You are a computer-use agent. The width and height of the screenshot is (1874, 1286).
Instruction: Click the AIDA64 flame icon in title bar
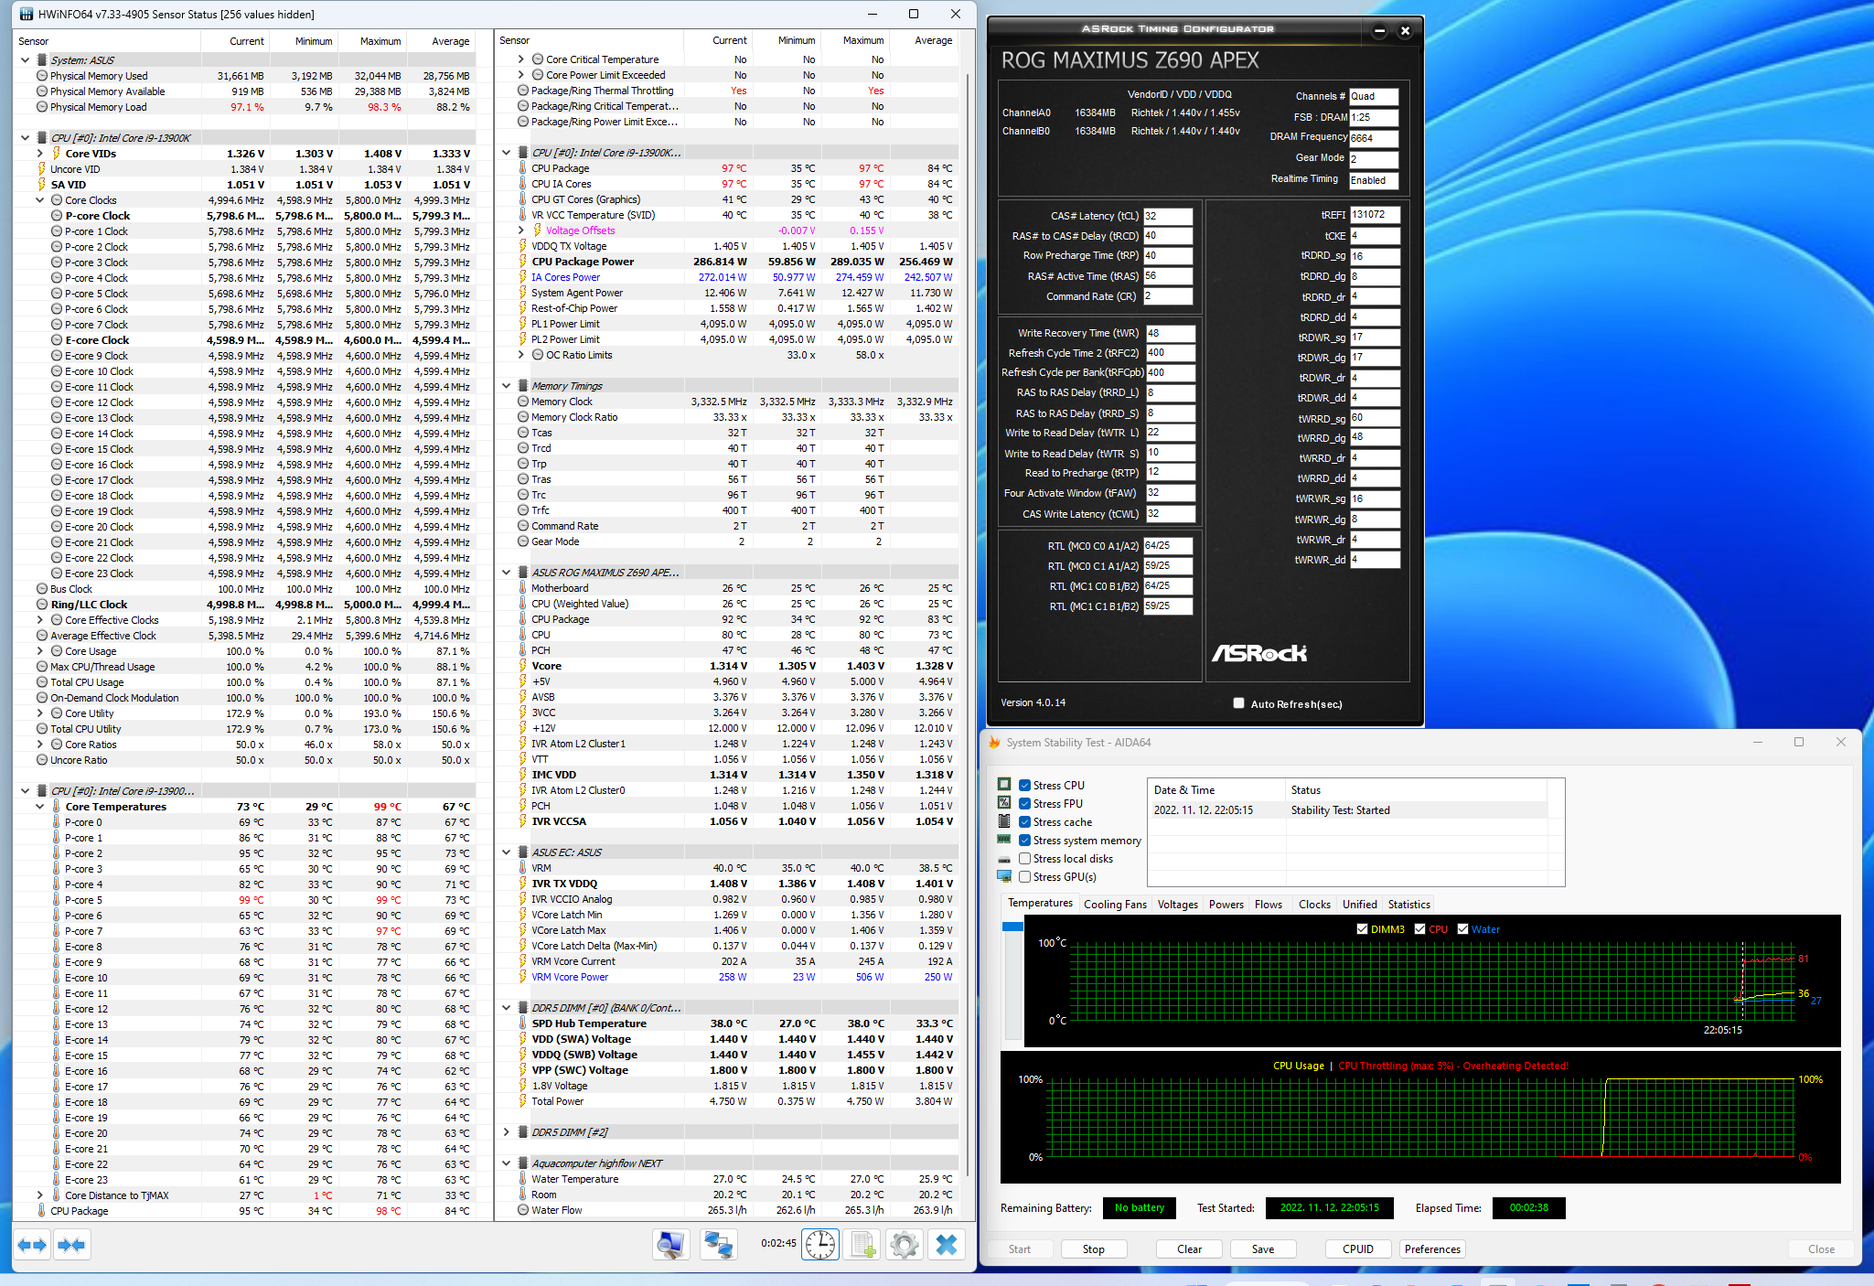(x=994, y=742)
